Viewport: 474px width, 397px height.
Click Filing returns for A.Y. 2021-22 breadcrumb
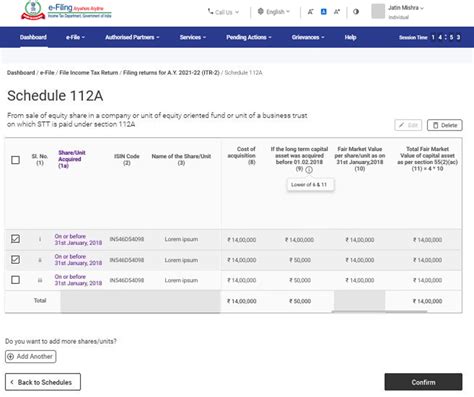click(171, 73)
